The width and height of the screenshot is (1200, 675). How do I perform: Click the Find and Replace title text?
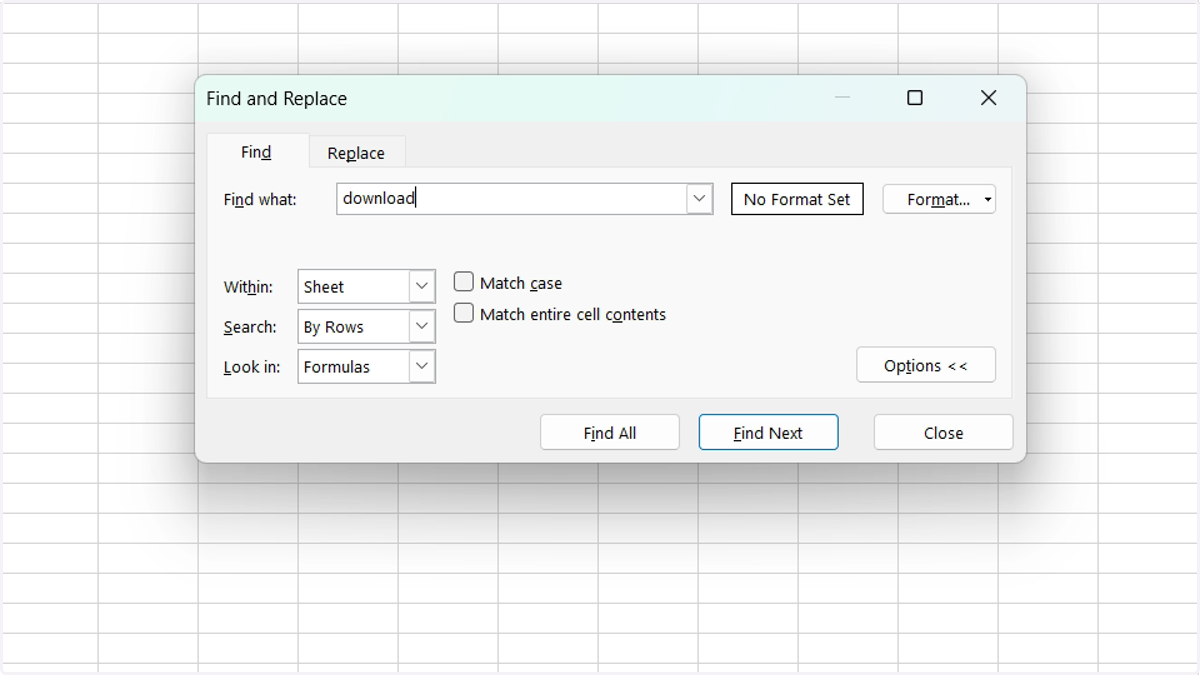[277, 99]
